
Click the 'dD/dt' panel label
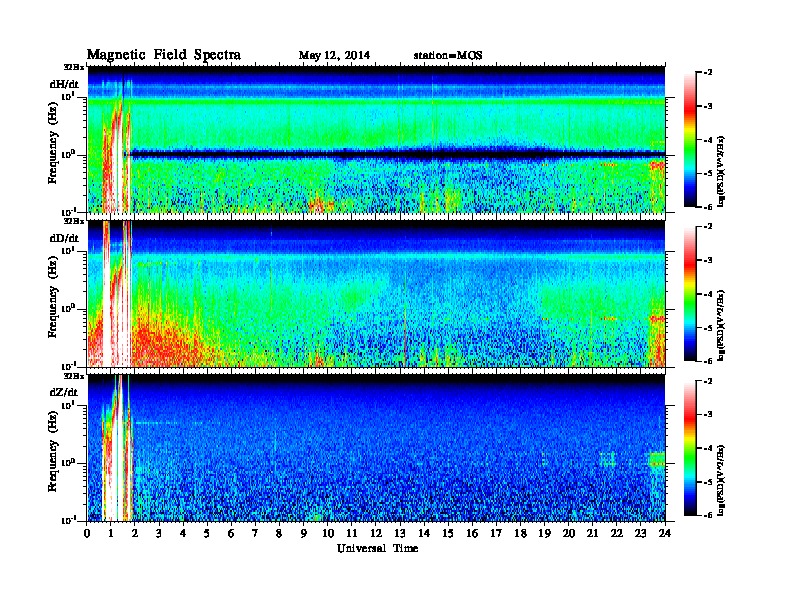point(64,238)
